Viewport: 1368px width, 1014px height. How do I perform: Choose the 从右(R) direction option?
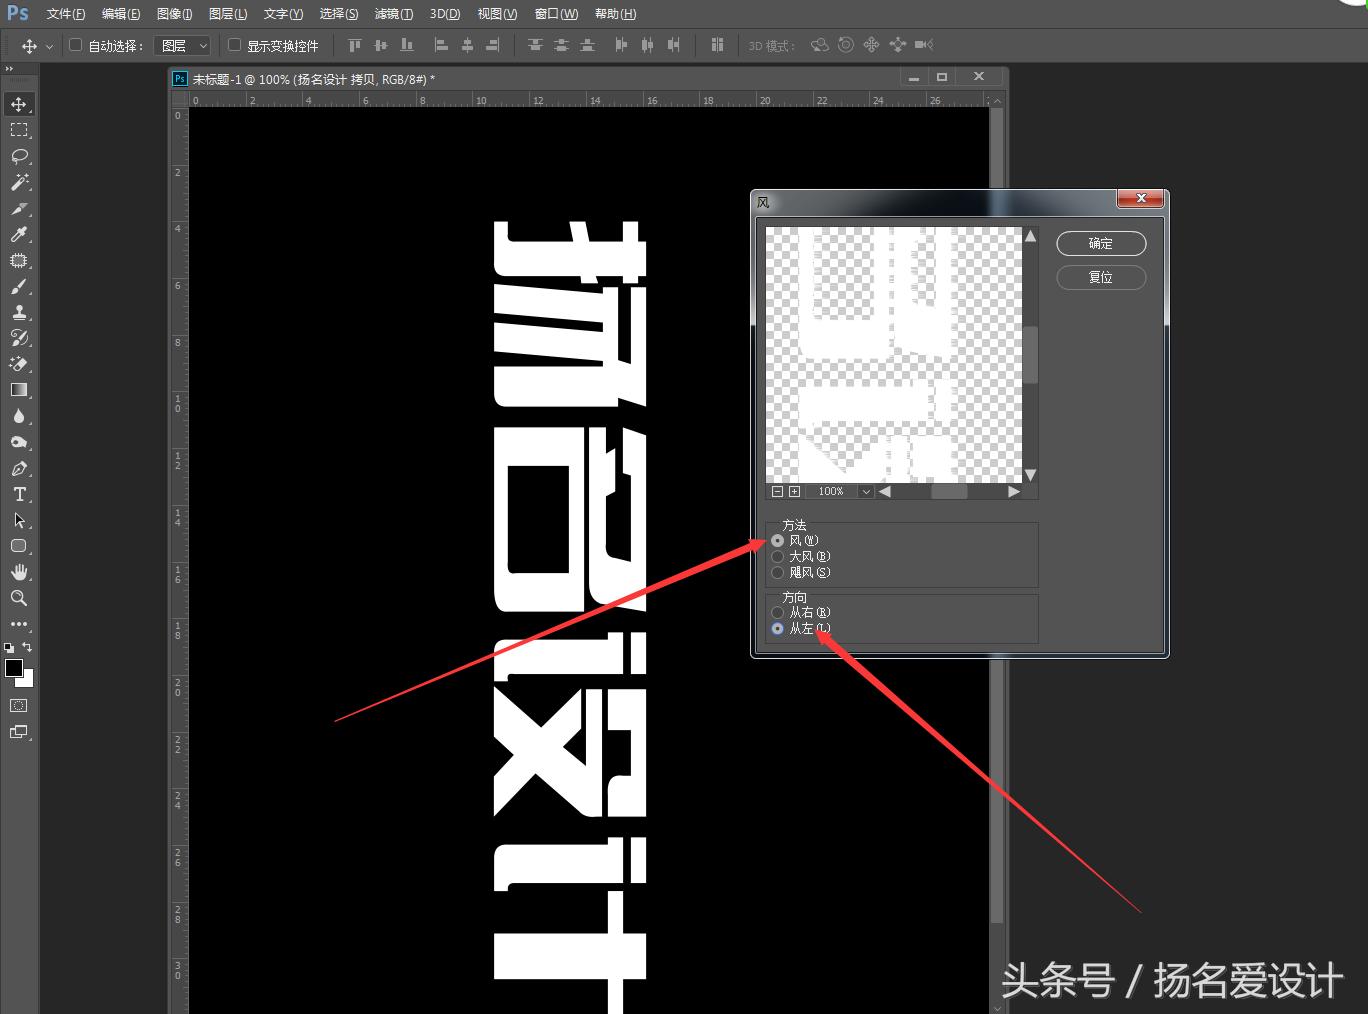coord(778,612)
